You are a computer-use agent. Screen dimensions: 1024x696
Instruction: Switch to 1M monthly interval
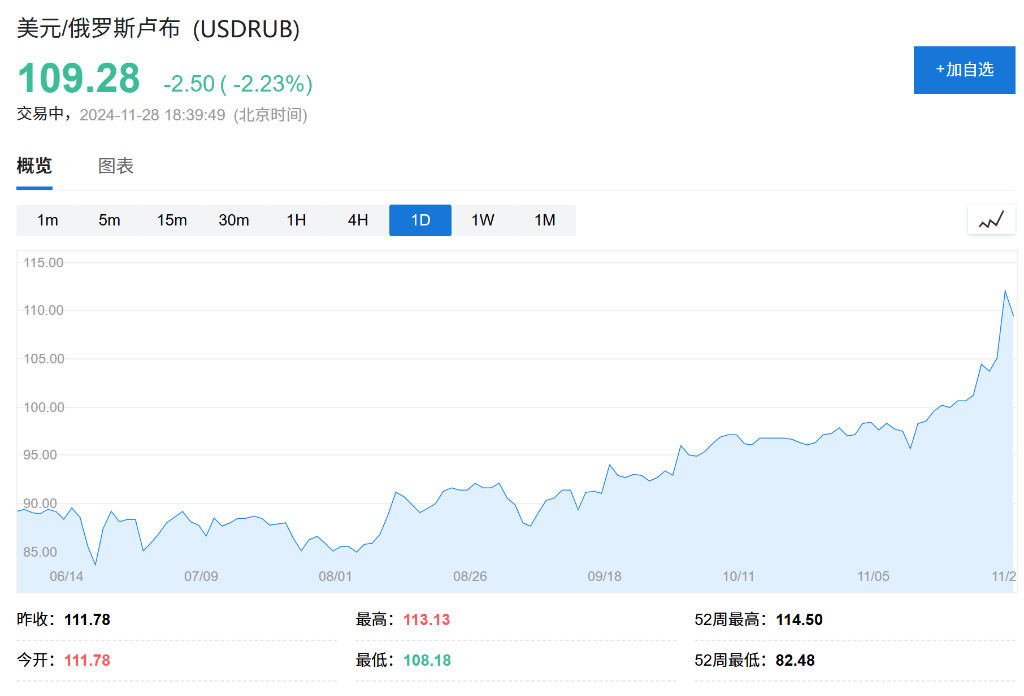coord(545,220)
